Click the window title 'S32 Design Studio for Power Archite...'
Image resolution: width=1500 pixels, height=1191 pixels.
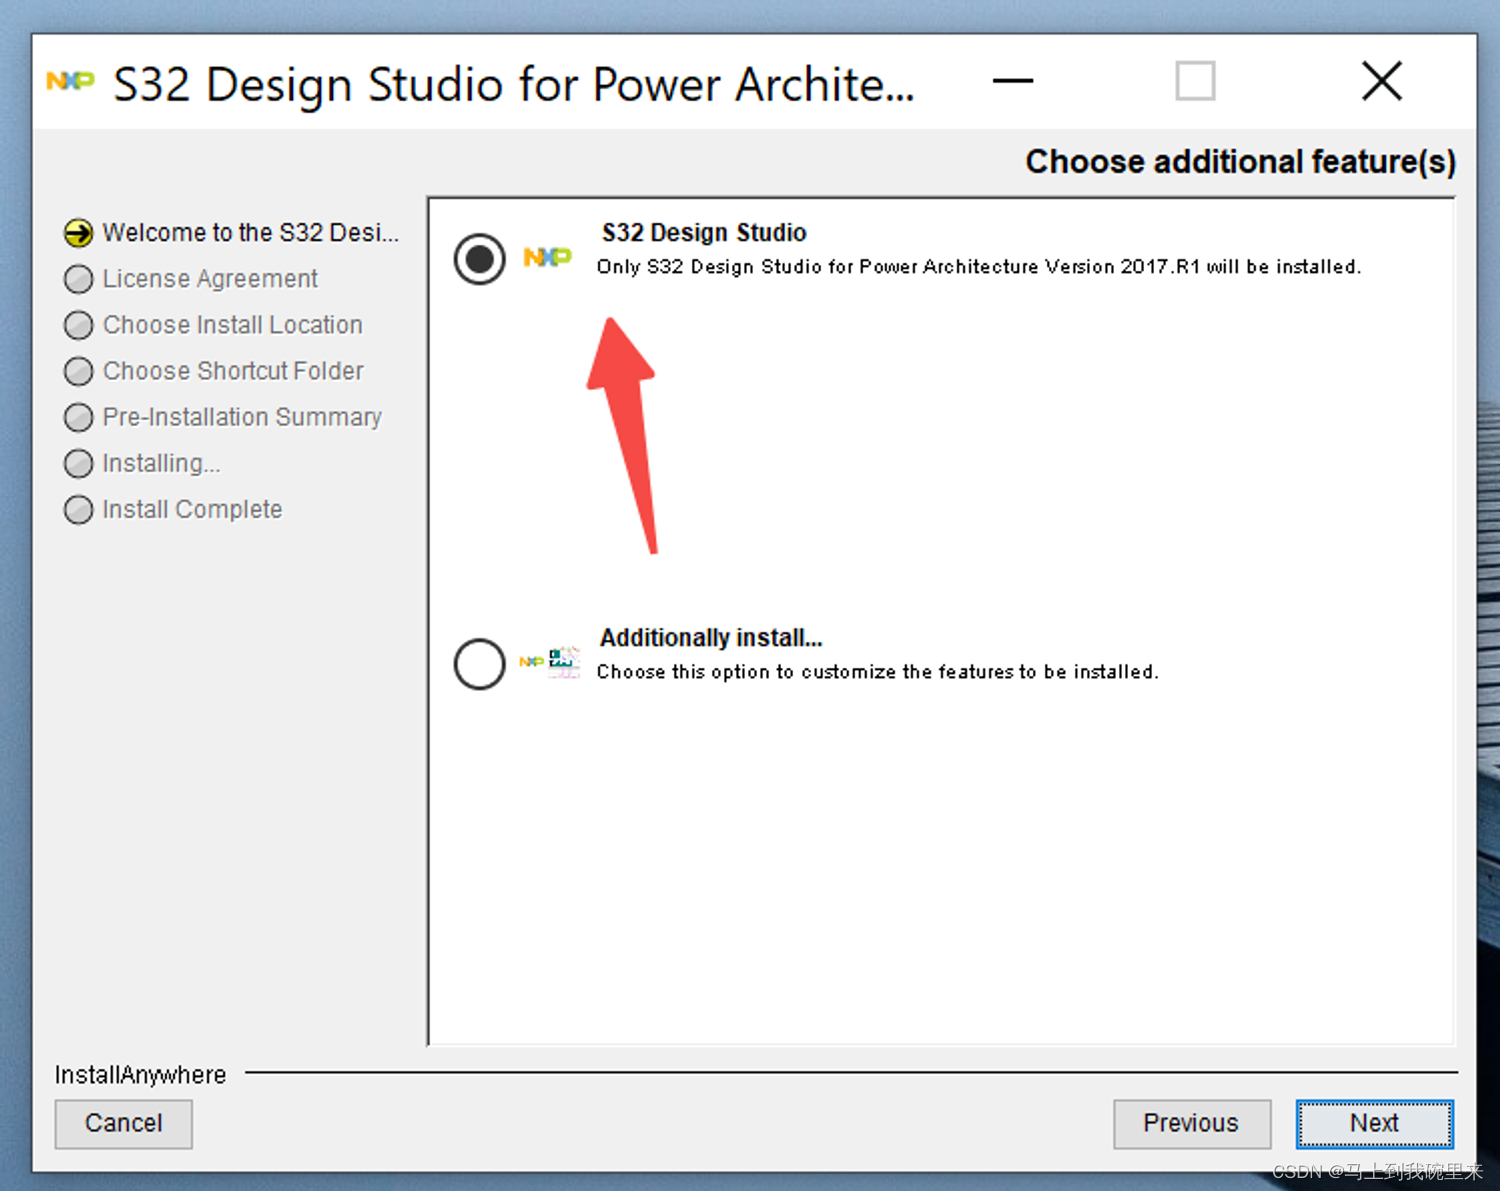pyautogui.click(x=514, y=84)
